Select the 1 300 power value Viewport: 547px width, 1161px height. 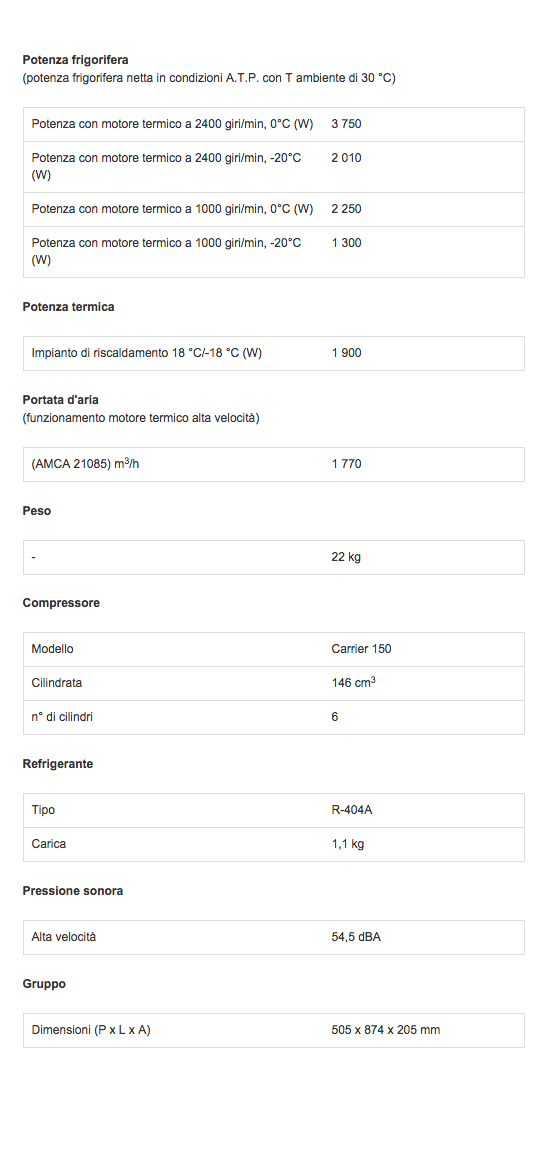tap(346, 242)
